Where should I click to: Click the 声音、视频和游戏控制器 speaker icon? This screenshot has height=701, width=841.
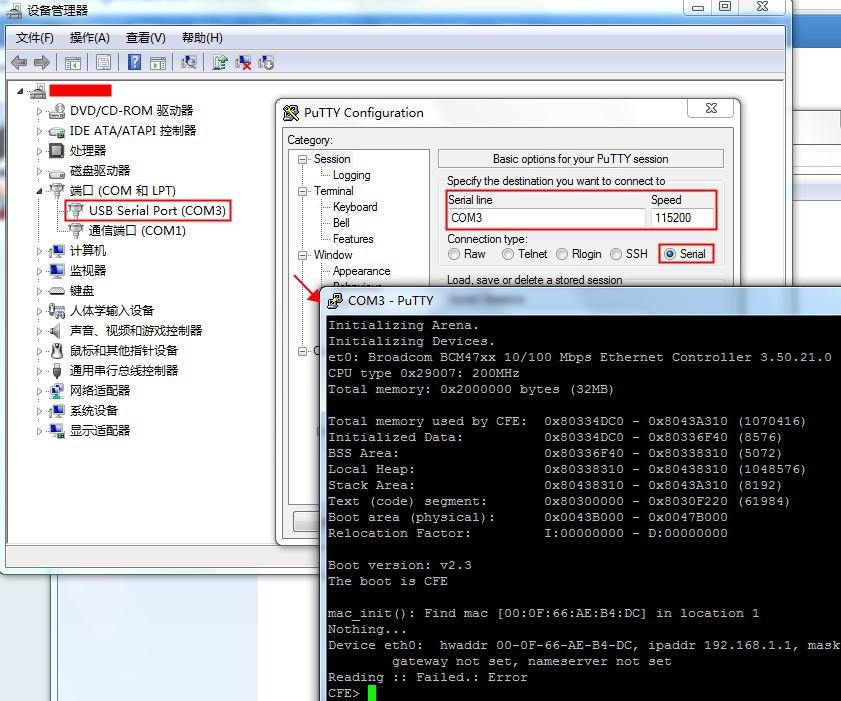[55, 330]
